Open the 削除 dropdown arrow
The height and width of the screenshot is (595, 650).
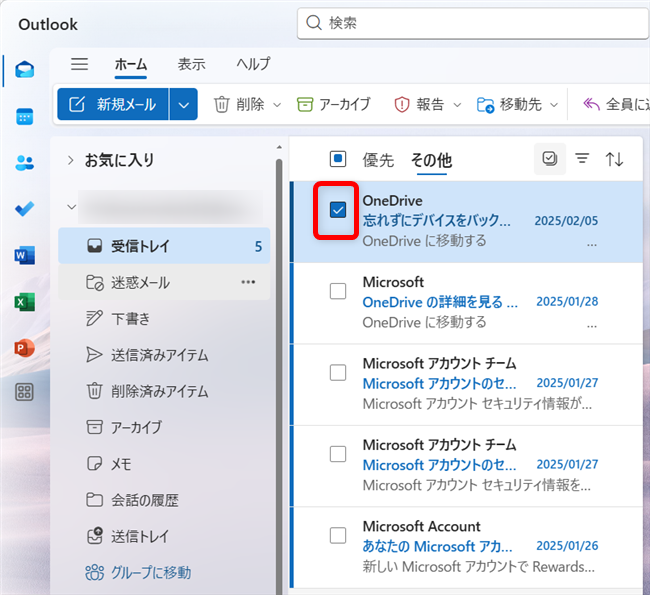point(277,104)
